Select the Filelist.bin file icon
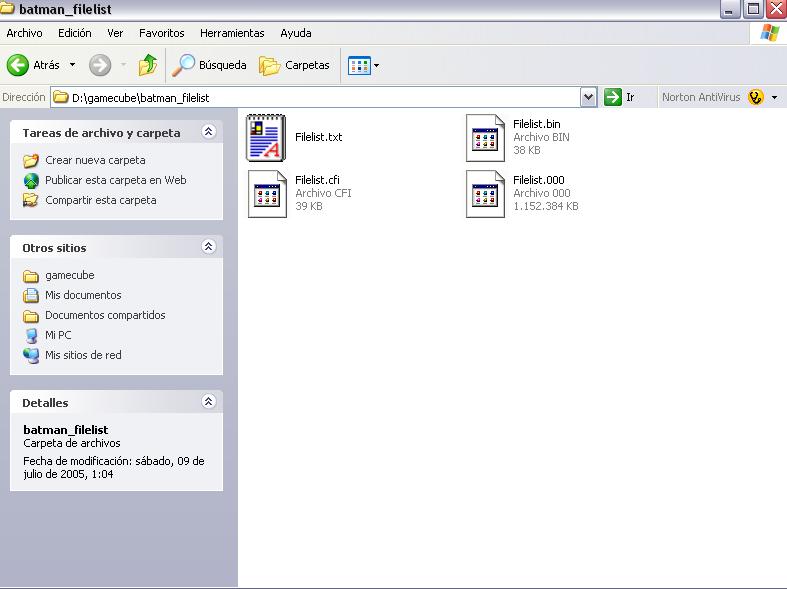This screenshot has height=589, width=787. click(x=485, y=137)
